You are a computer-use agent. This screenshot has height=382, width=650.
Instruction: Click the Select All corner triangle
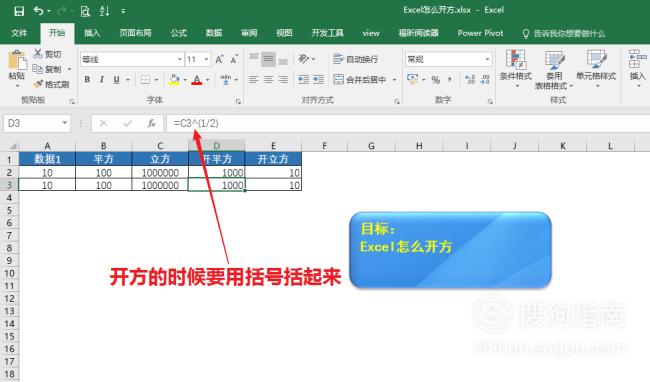click(12, 145)
